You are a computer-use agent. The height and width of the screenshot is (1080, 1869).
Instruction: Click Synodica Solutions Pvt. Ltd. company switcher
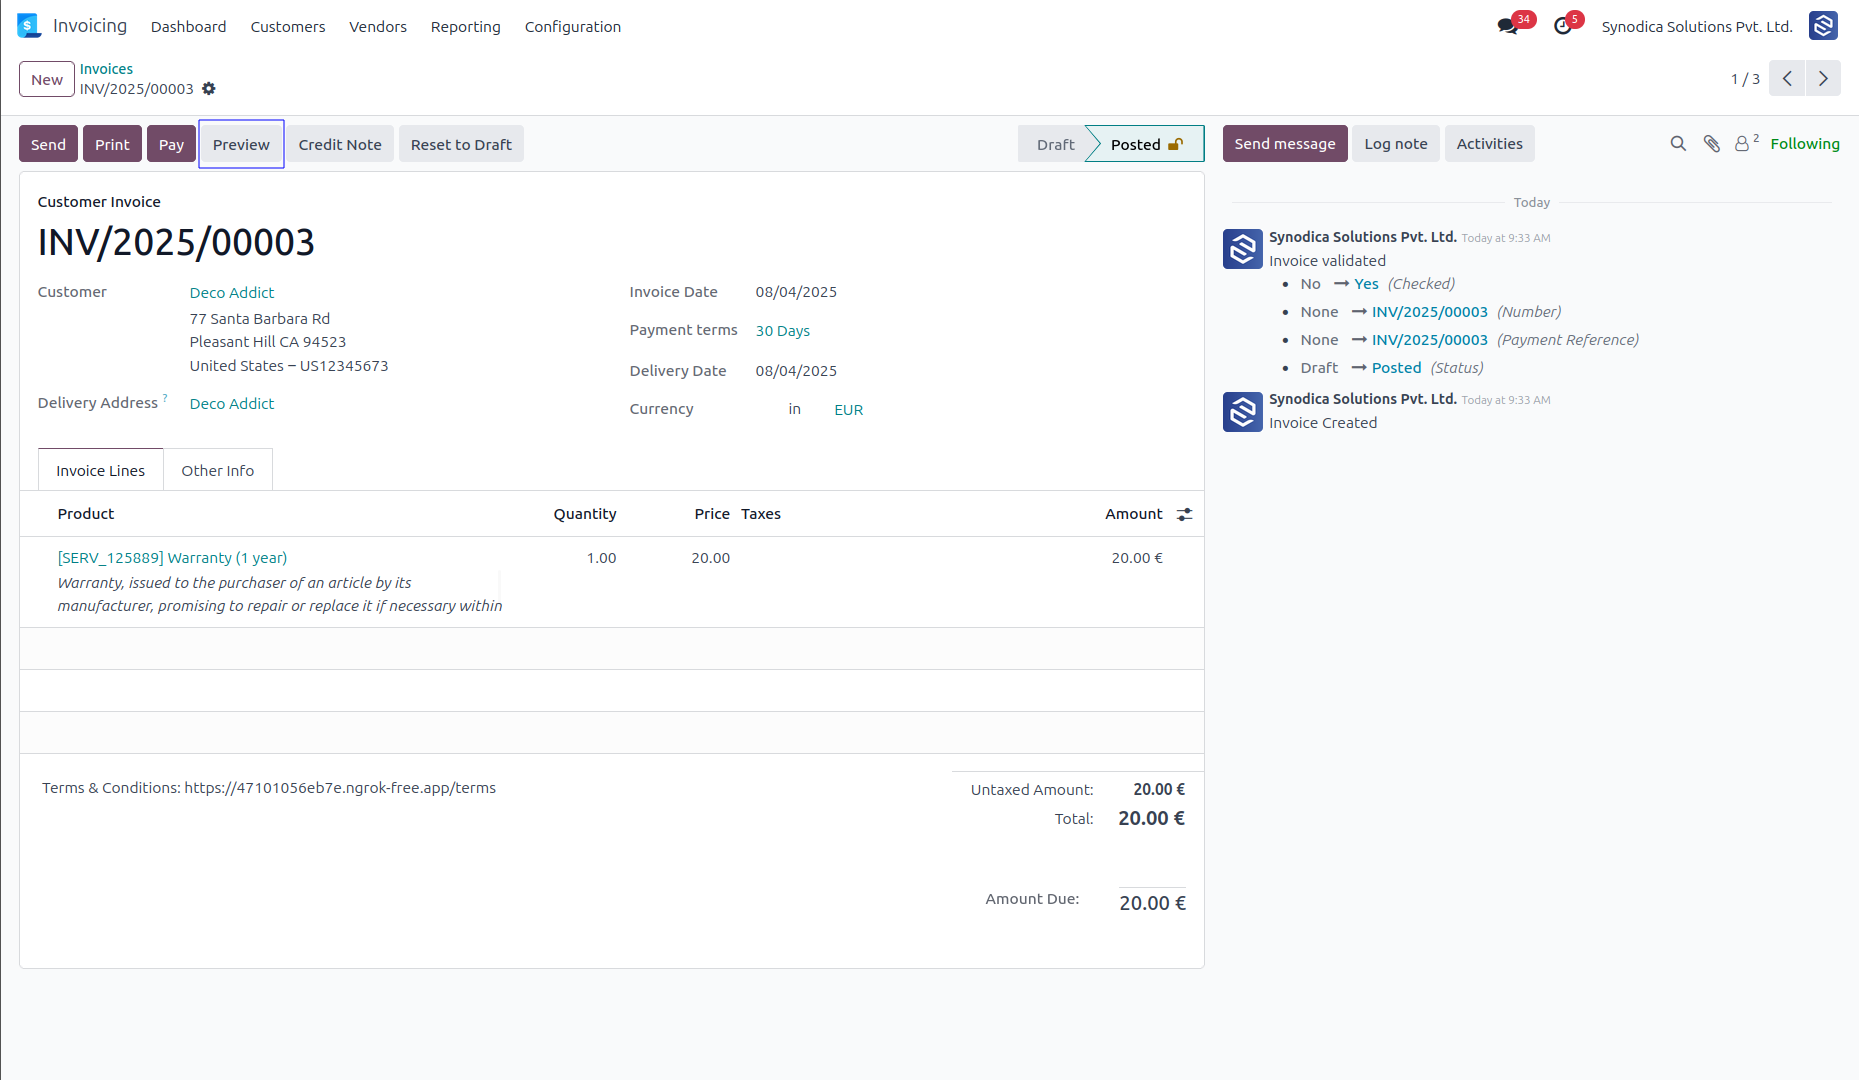[x=1697, y=27]
